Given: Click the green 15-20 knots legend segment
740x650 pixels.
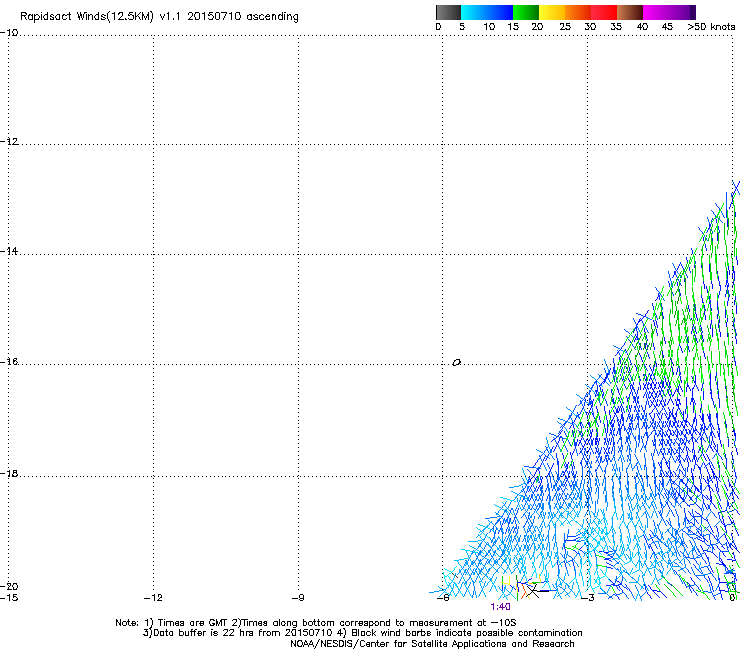Looking at the screenshot, I should point(526,12).
